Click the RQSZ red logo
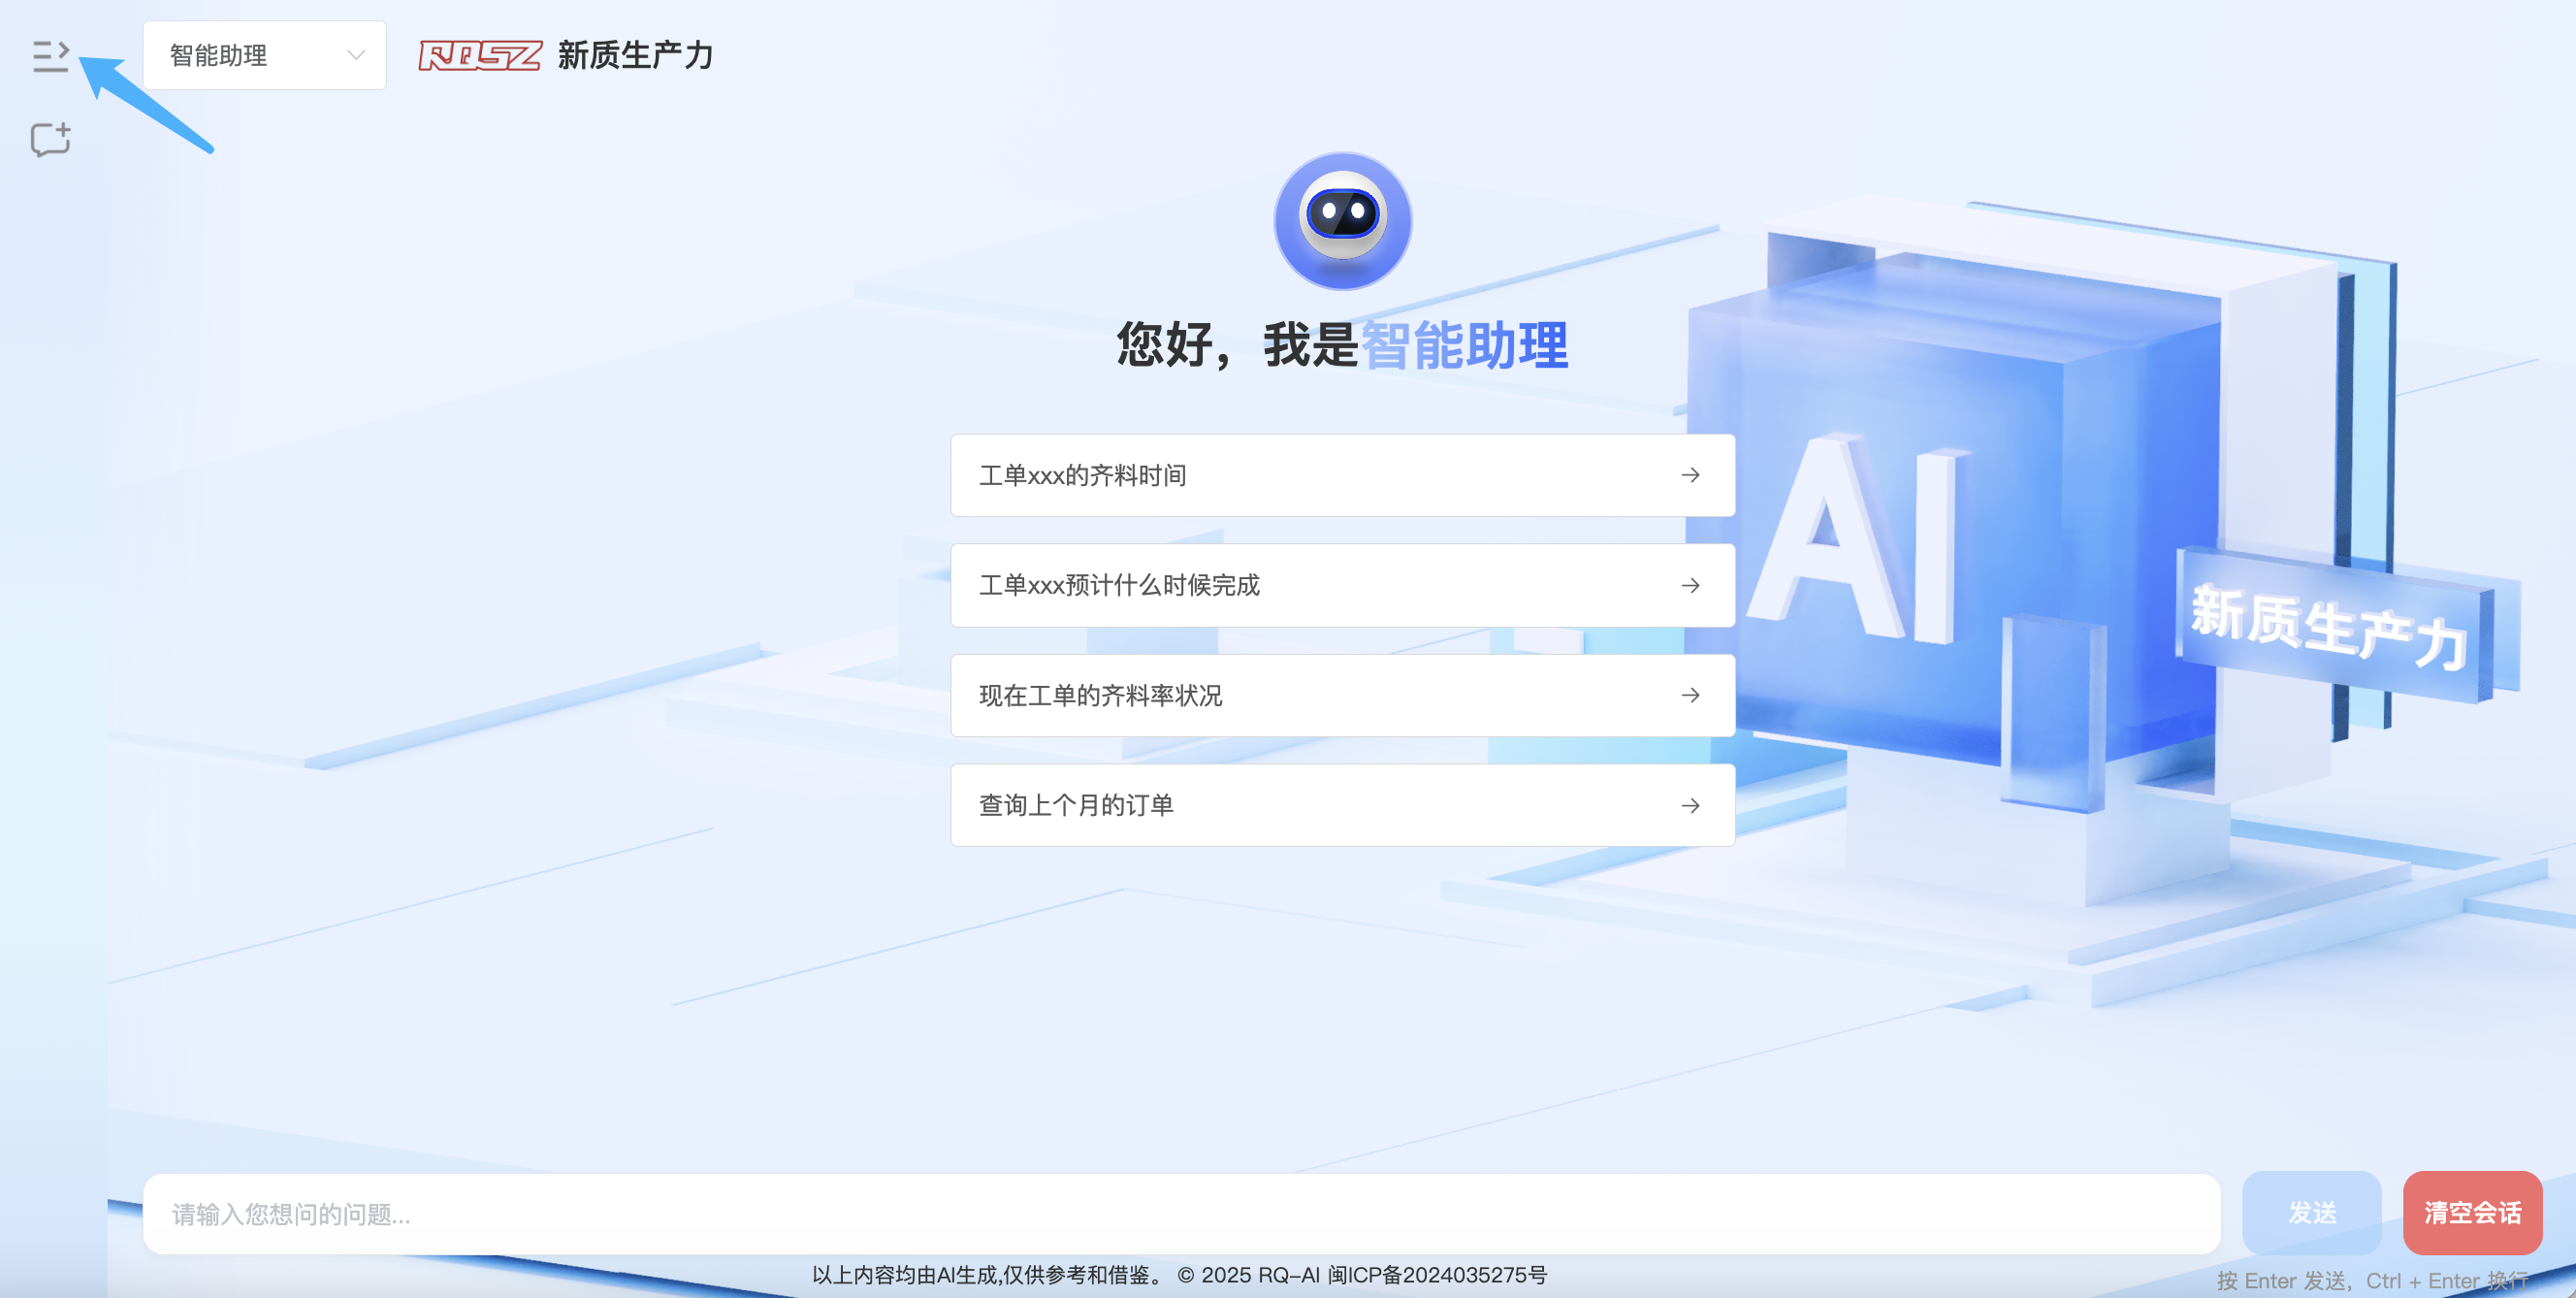This screenshot has height=1298, width=2576. (x=480, y=56)
